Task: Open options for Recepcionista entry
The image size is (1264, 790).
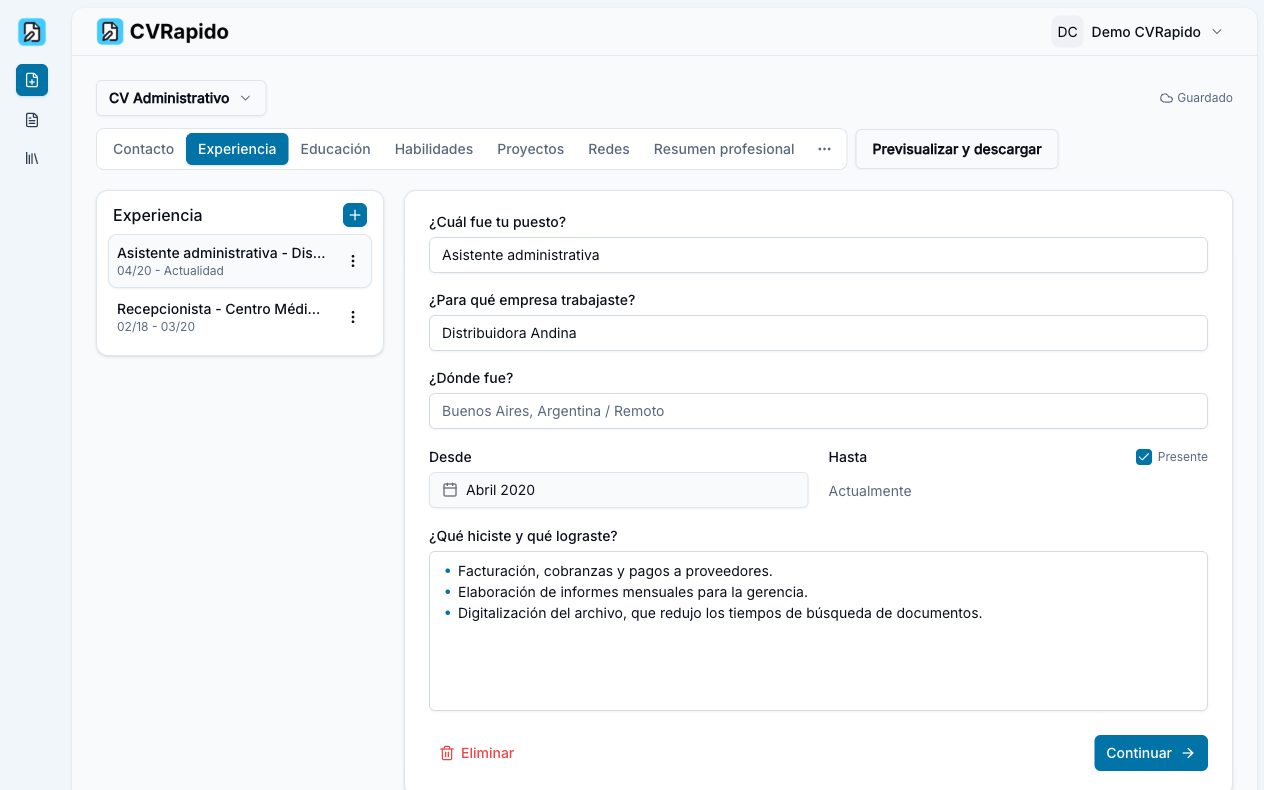Action: click(352, 317)
